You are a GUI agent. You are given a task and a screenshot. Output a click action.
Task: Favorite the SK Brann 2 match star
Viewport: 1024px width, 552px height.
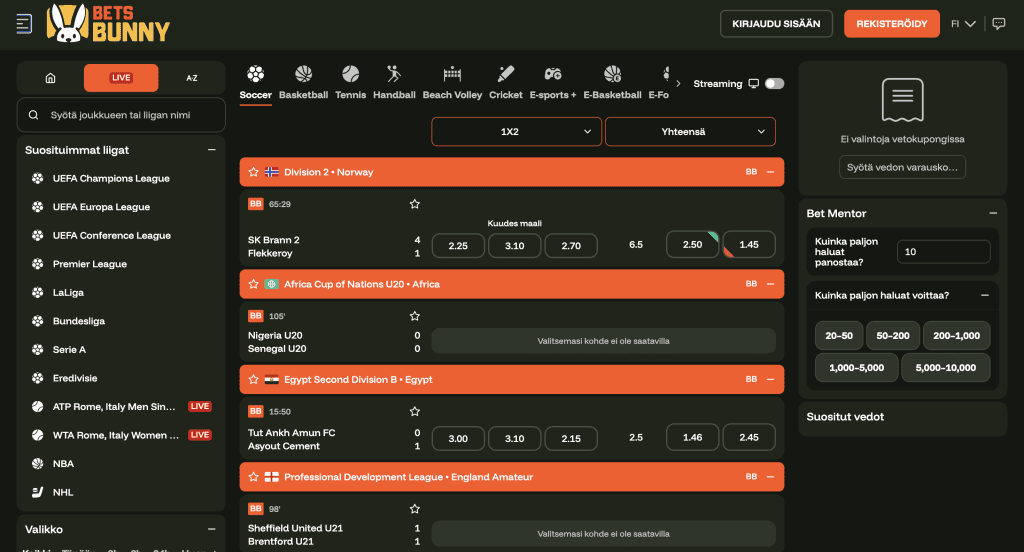pos(415,204)
